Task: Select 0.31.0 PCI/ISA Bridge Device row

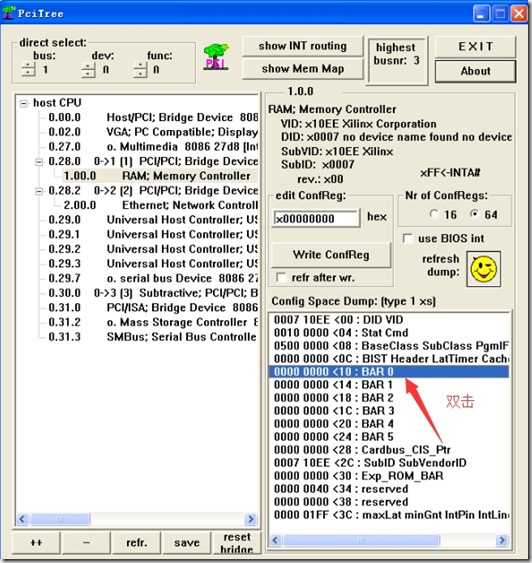Action: click(153, 308)
